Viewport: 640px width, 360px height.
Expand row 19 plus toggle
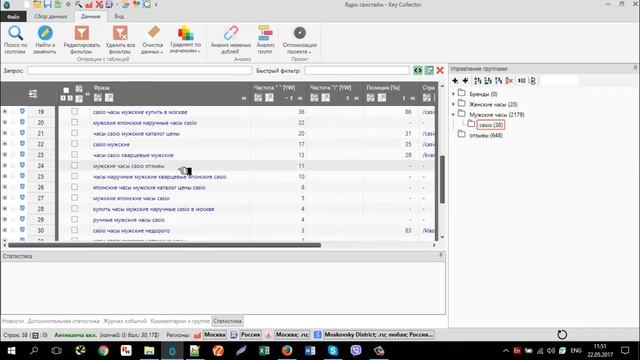point(4,111)
